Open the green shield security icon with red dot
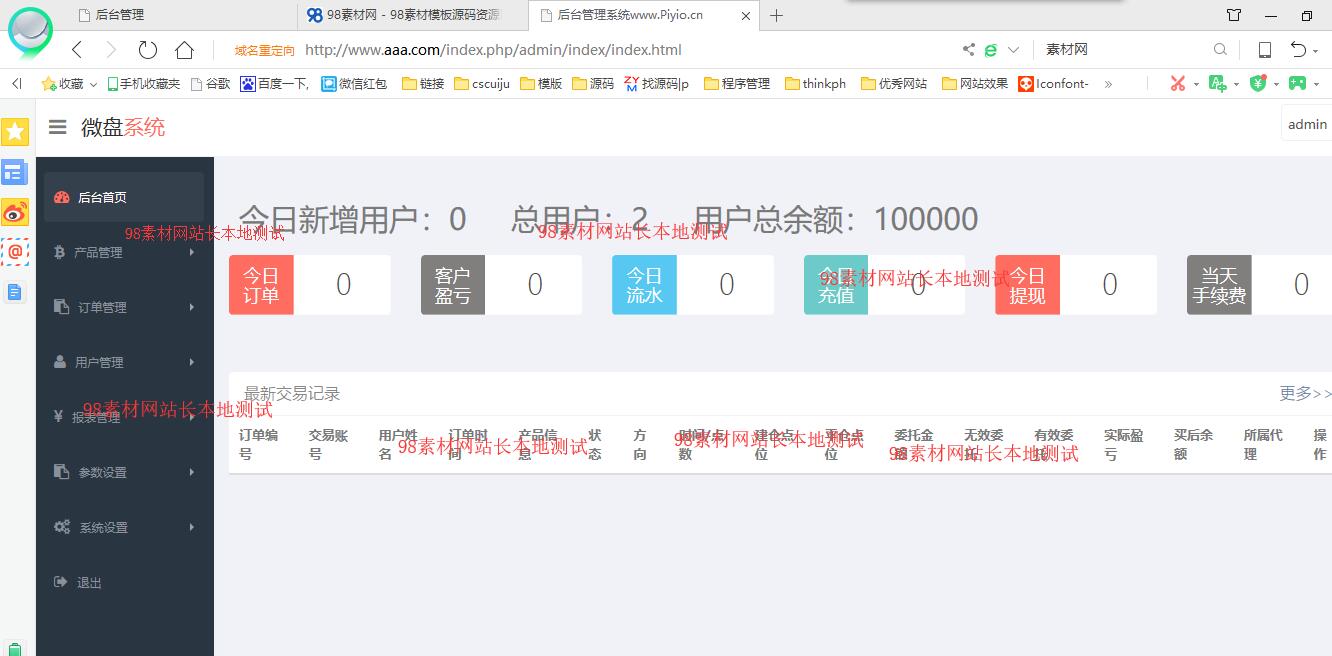 [x=1258, y=83]
